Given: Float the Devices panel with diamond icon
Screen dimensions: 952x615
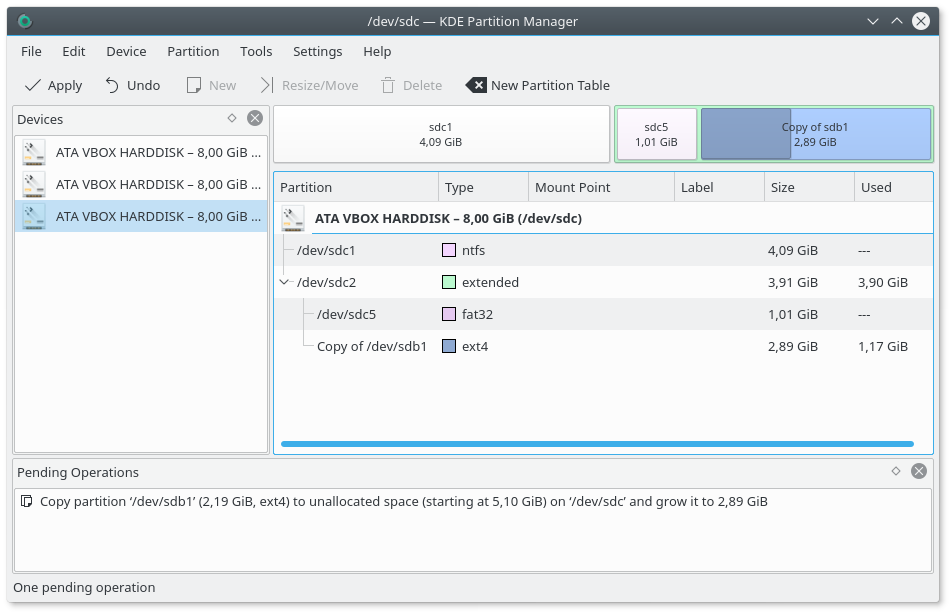Looking at the screenshot, I should 232,118.
